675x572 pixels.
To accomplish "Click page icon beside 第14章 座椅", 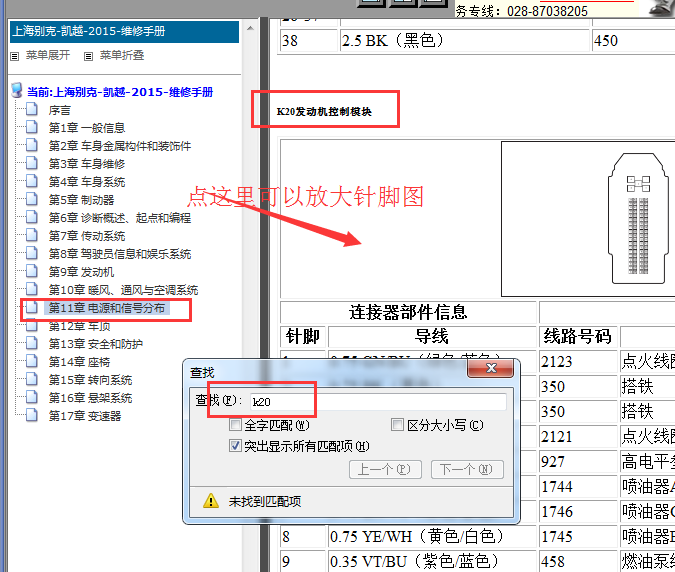I will tap(31, 362).
